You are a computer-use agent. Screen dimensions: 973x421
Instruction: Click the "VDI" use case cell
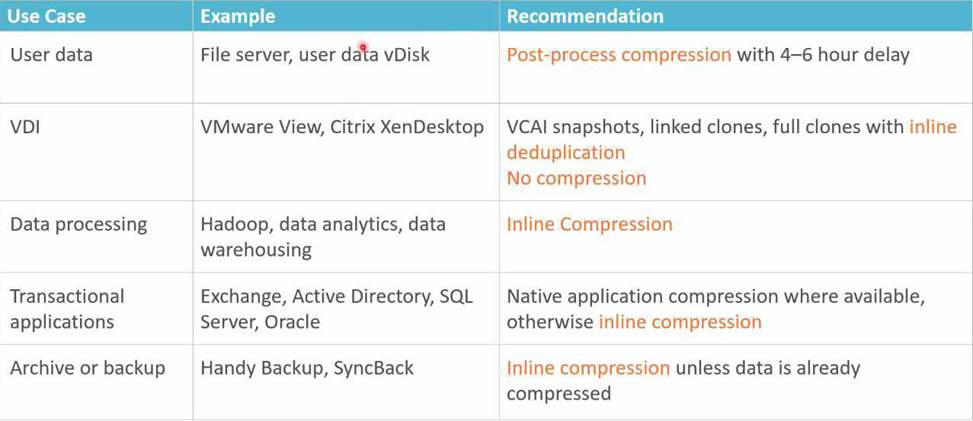pyautogui.click(x=26, y=127)
